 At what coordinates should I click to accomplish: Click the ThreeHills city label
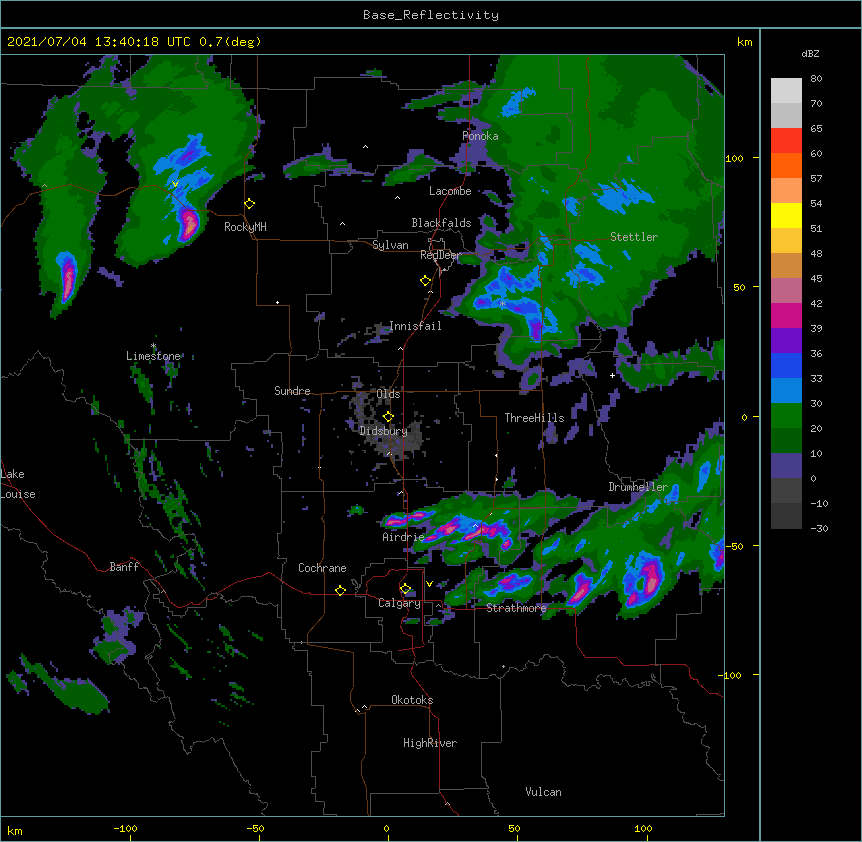(534, 418)
